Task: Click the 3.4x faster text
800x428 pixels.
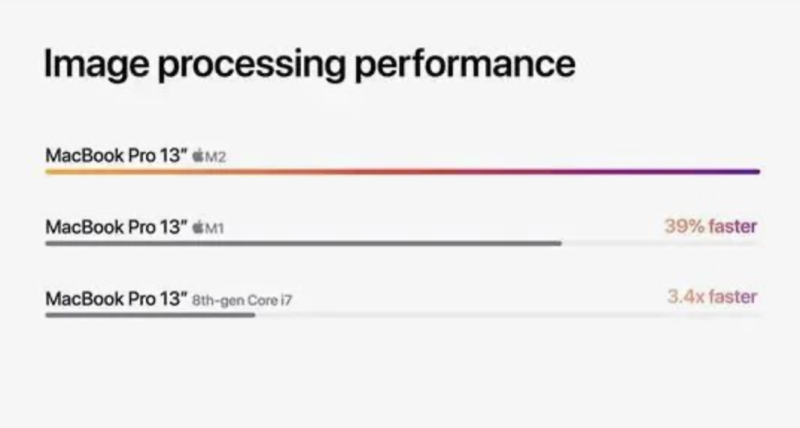Action: 712,296
